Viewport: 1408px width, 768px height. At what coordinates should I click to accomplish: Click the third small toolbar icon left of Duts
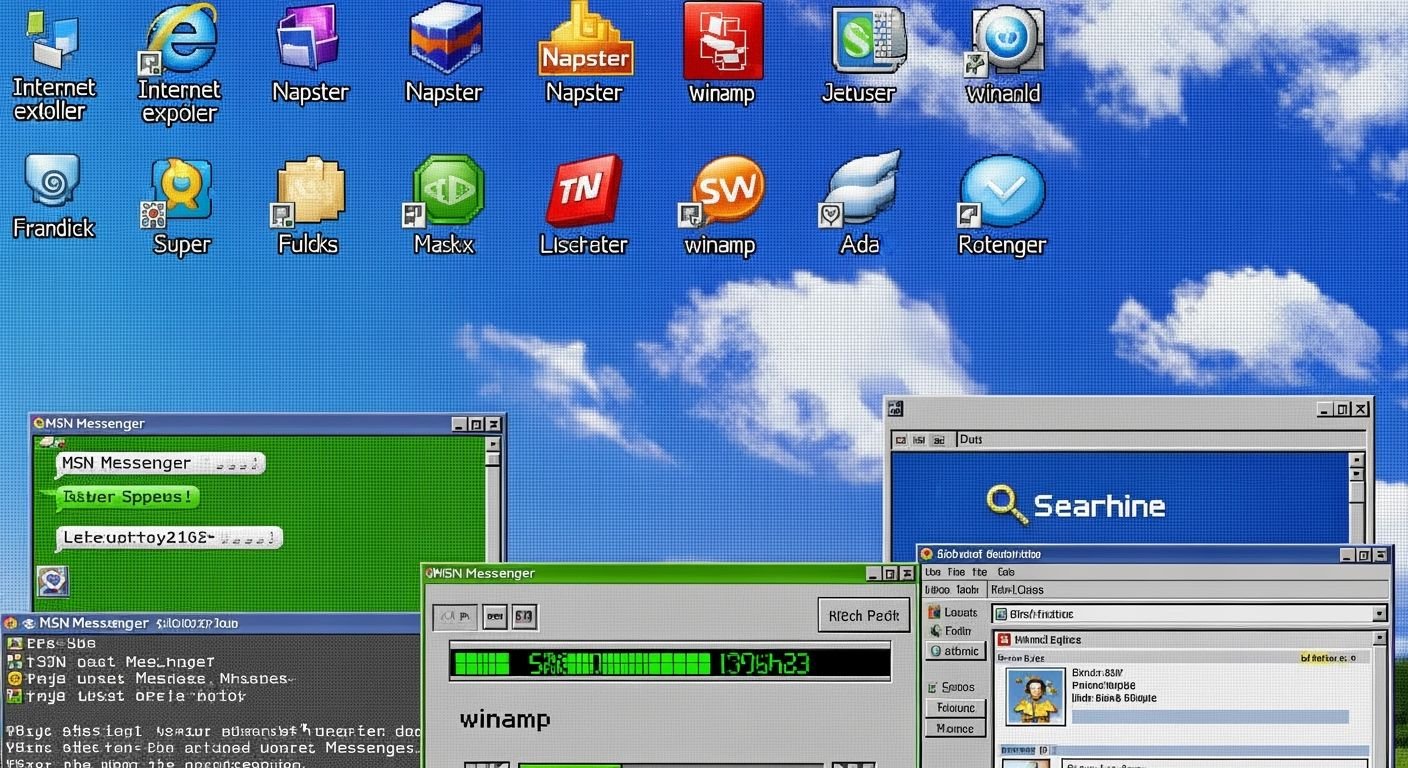pos(938,439)
